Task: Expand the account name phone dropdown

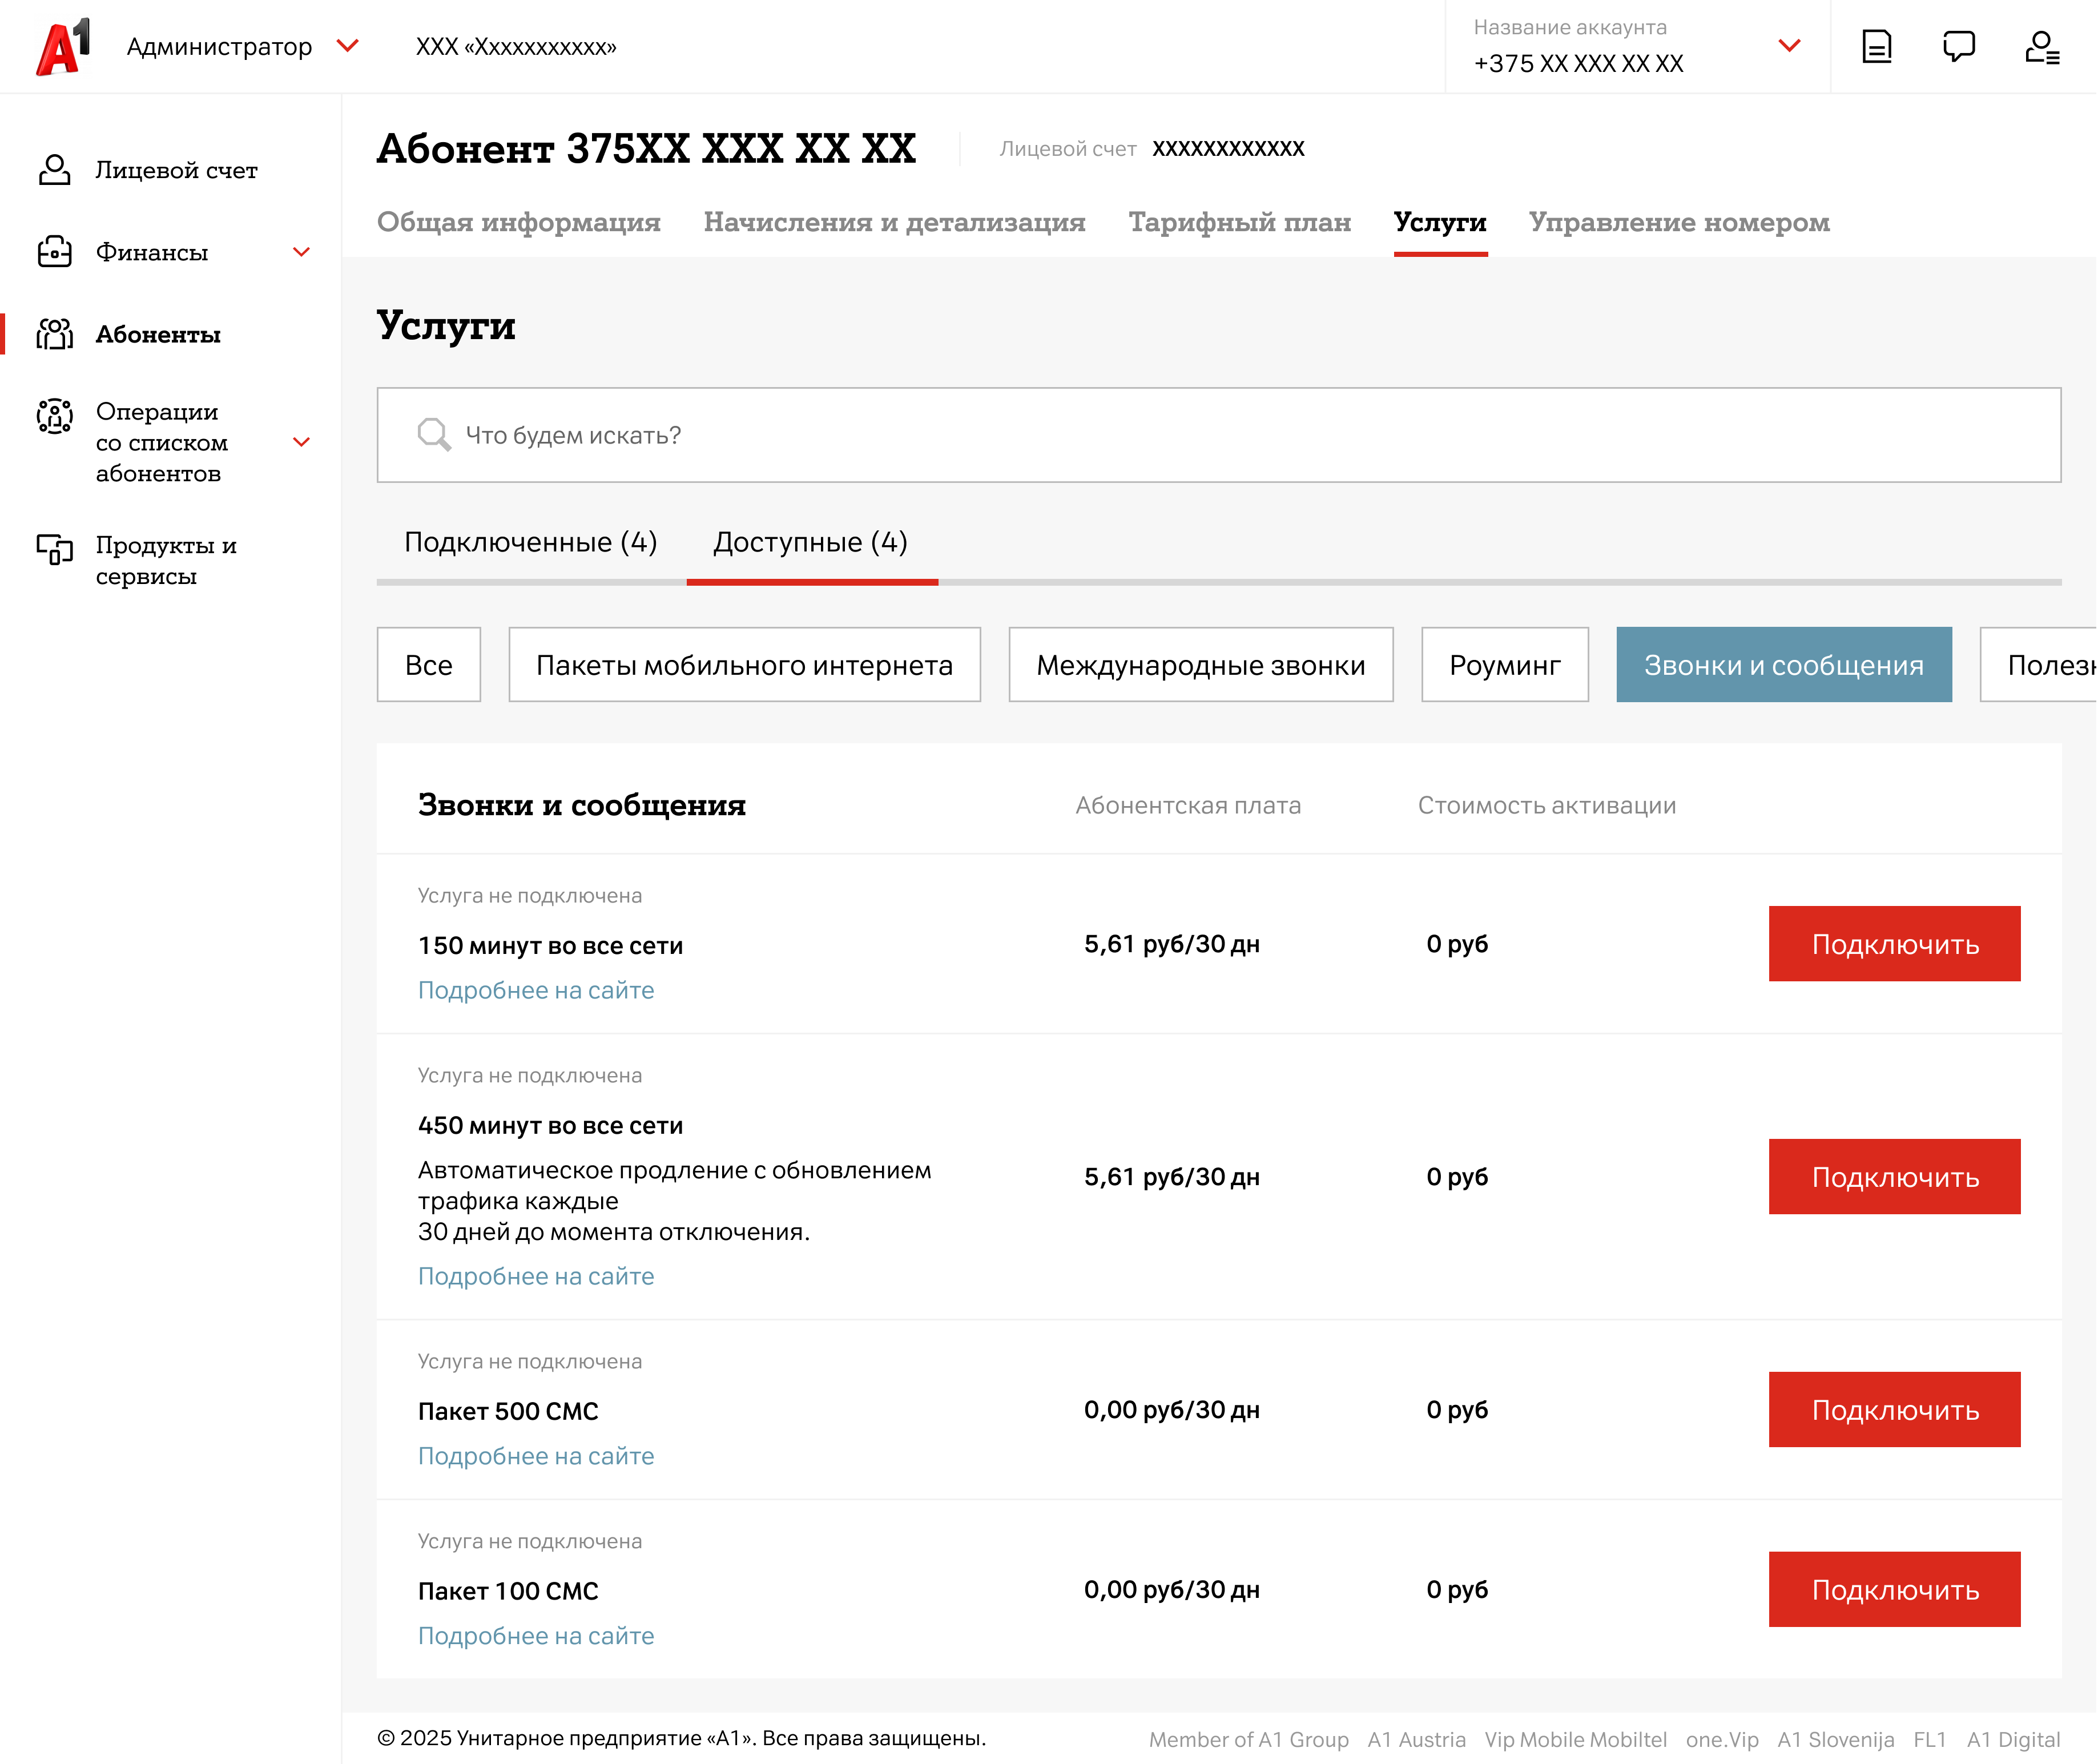Action: point(1789,46)
